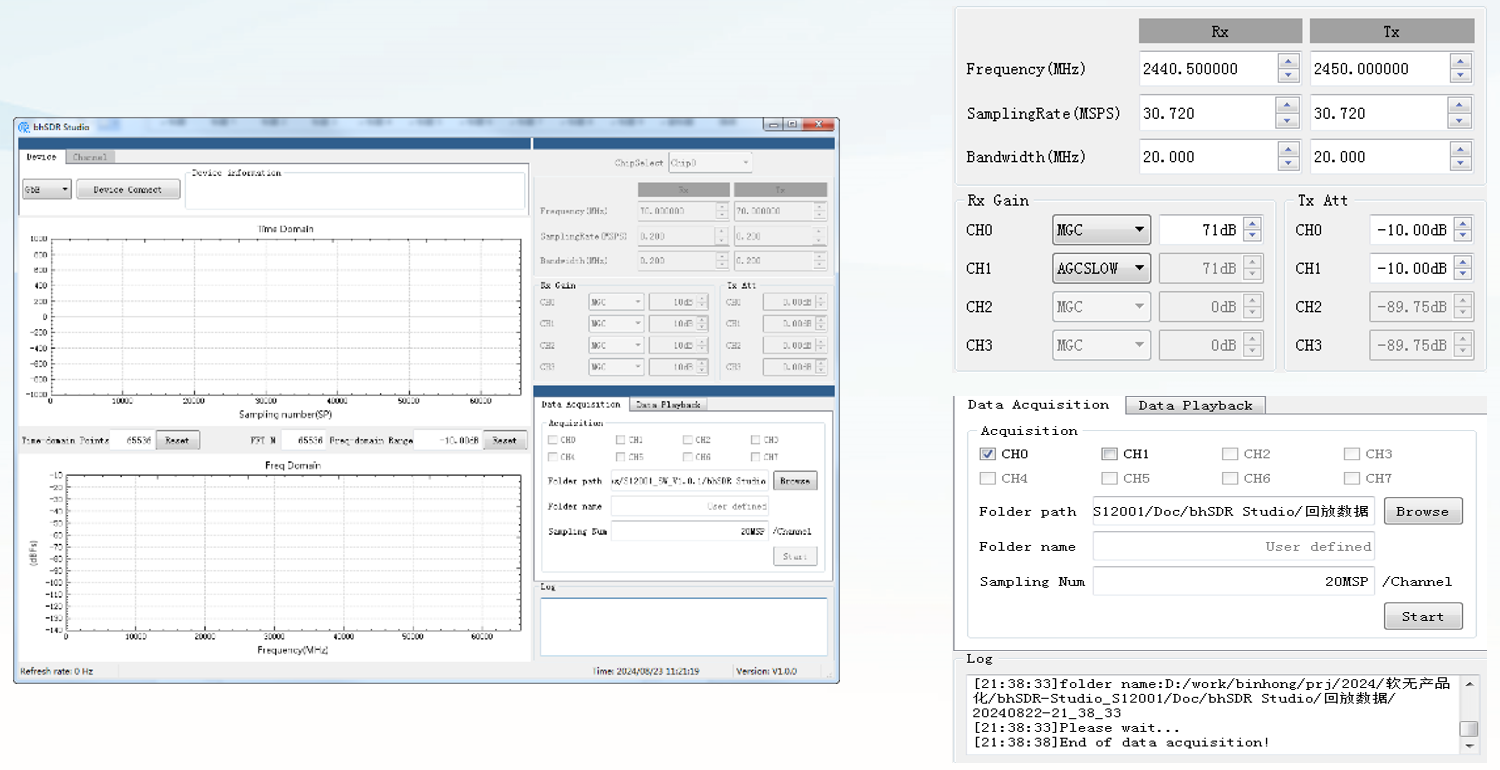Click the Device Connect button
Viewport: 1500px width, 770px height.
[x=128, y=189]
